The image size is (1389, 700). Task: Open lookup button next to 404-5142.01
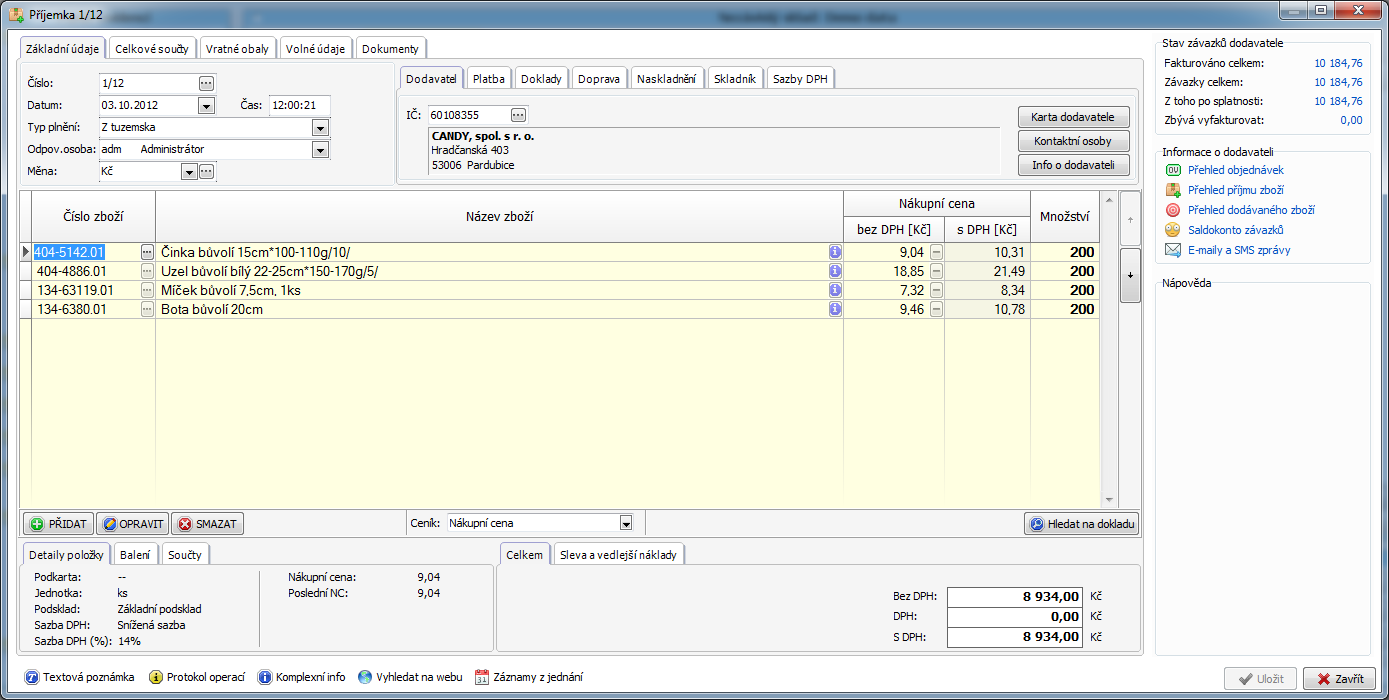point(147,253)
